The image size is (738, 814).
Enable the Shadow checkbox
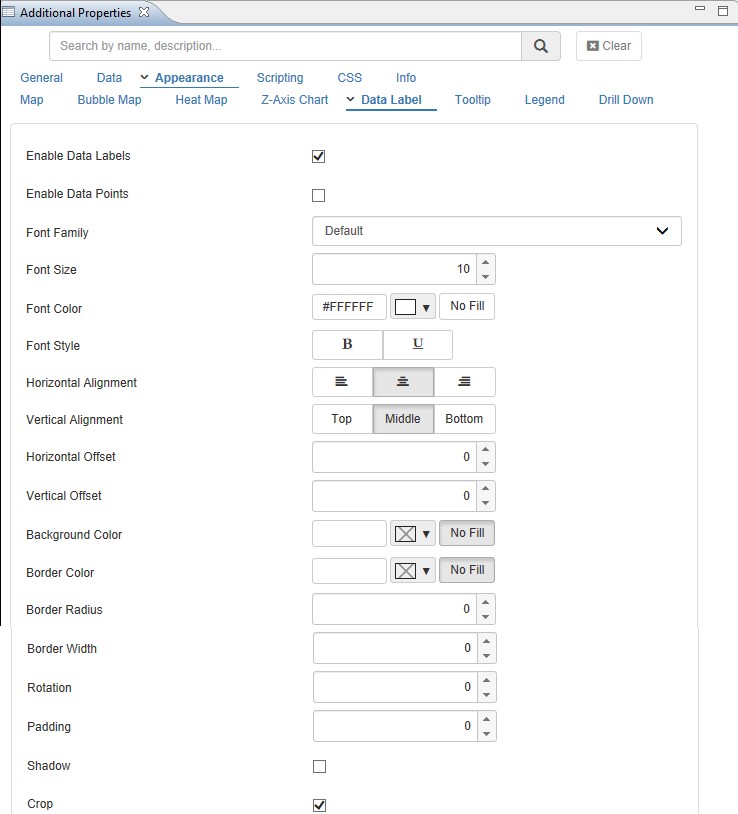319,767
